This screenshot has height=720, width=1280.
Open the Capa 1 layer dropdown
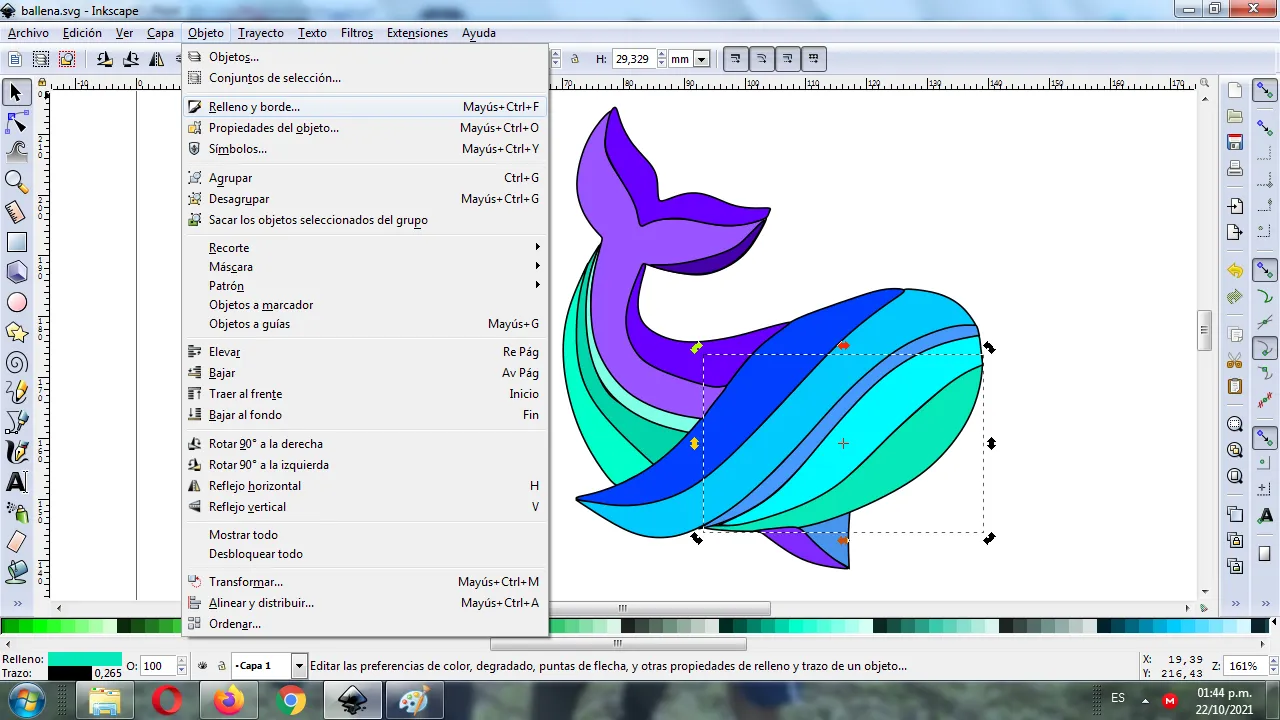tap(298, 666)
